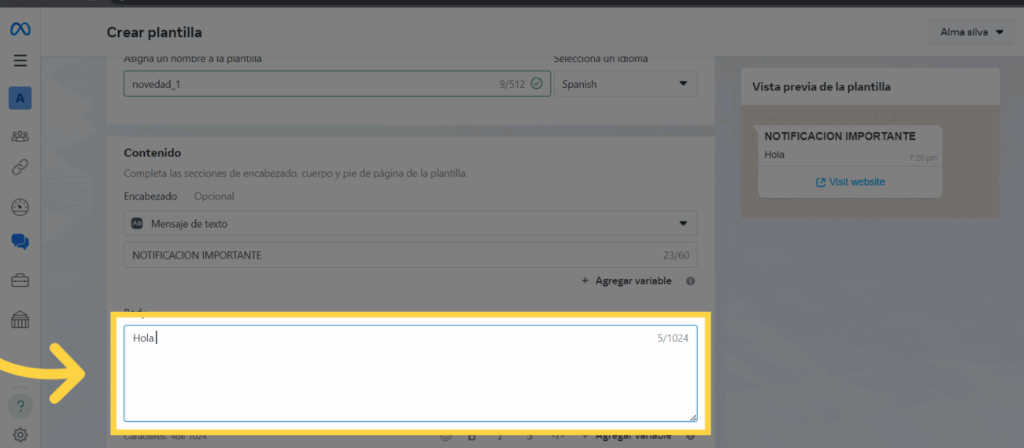1024x448 pixels.
Task: Open the hamburger menu in sidebar
Action: coord(20,60)
